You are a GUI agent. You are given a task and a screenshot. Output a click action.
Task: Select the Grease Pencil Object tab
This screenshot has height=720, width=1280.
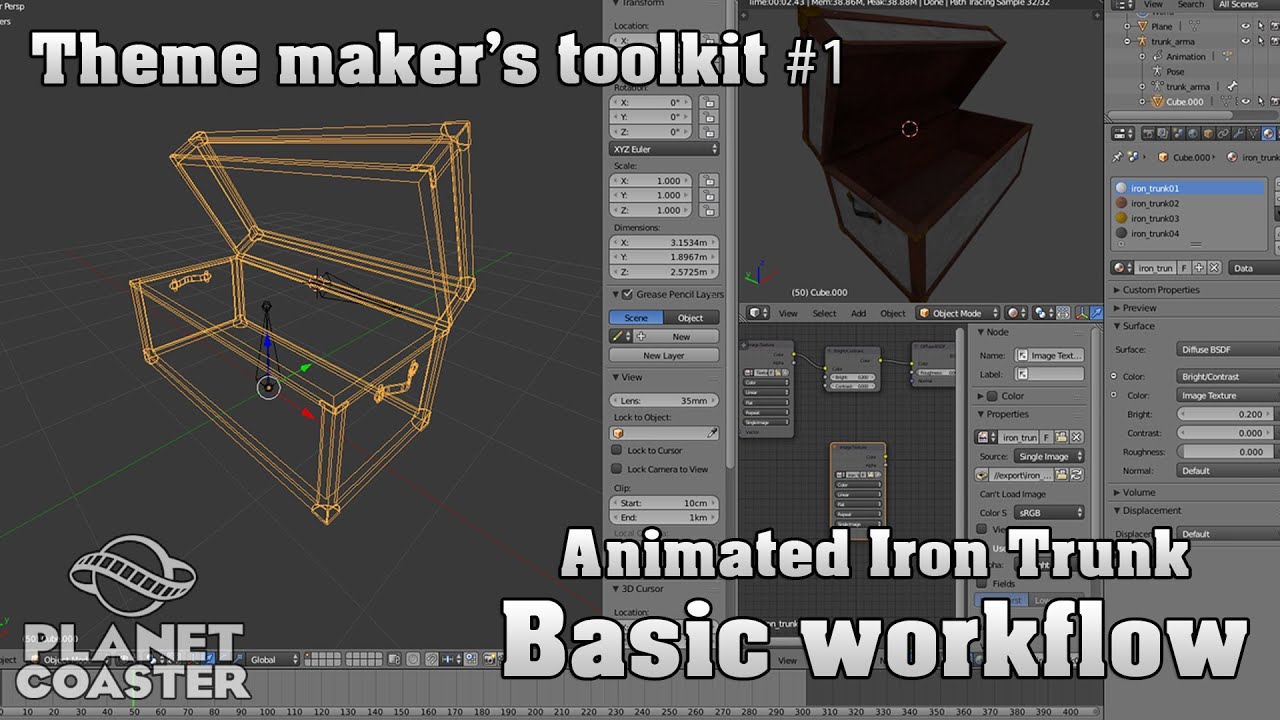[691, 318]
